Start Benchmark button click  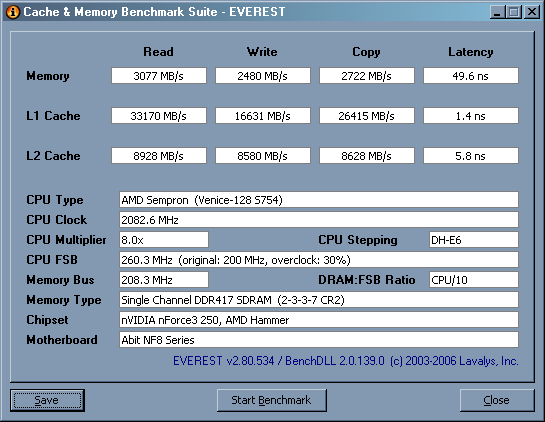(271, 400)
